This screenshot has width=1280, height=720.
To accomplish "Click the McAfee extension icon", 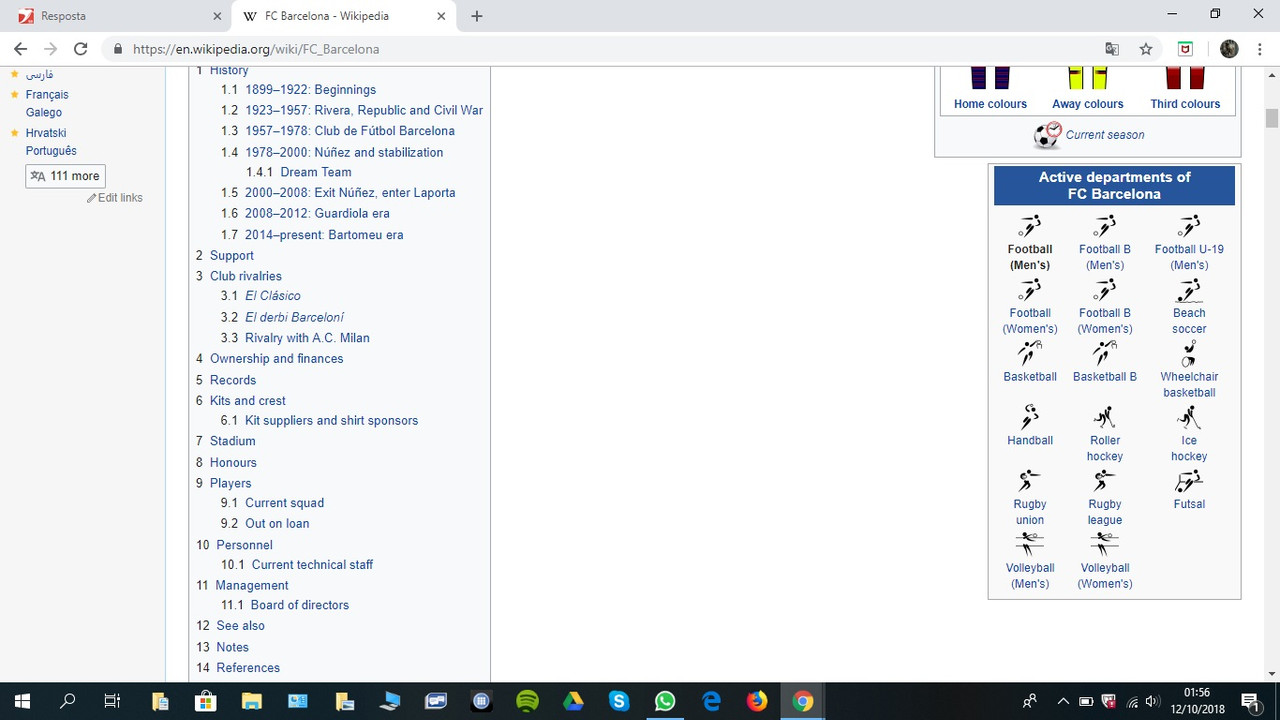I will (1186, 49).
